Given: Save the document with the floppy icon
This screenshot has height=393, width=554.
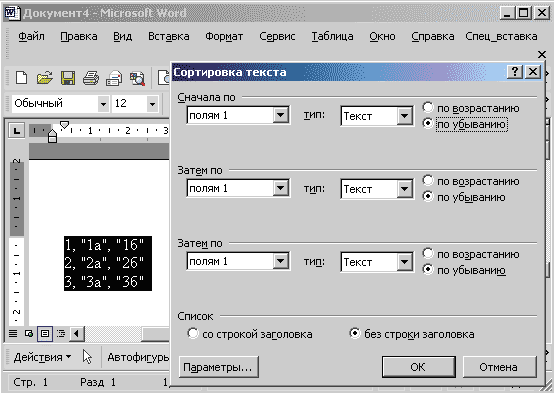Looking at the screenshot, I should [x=68, y=78].
